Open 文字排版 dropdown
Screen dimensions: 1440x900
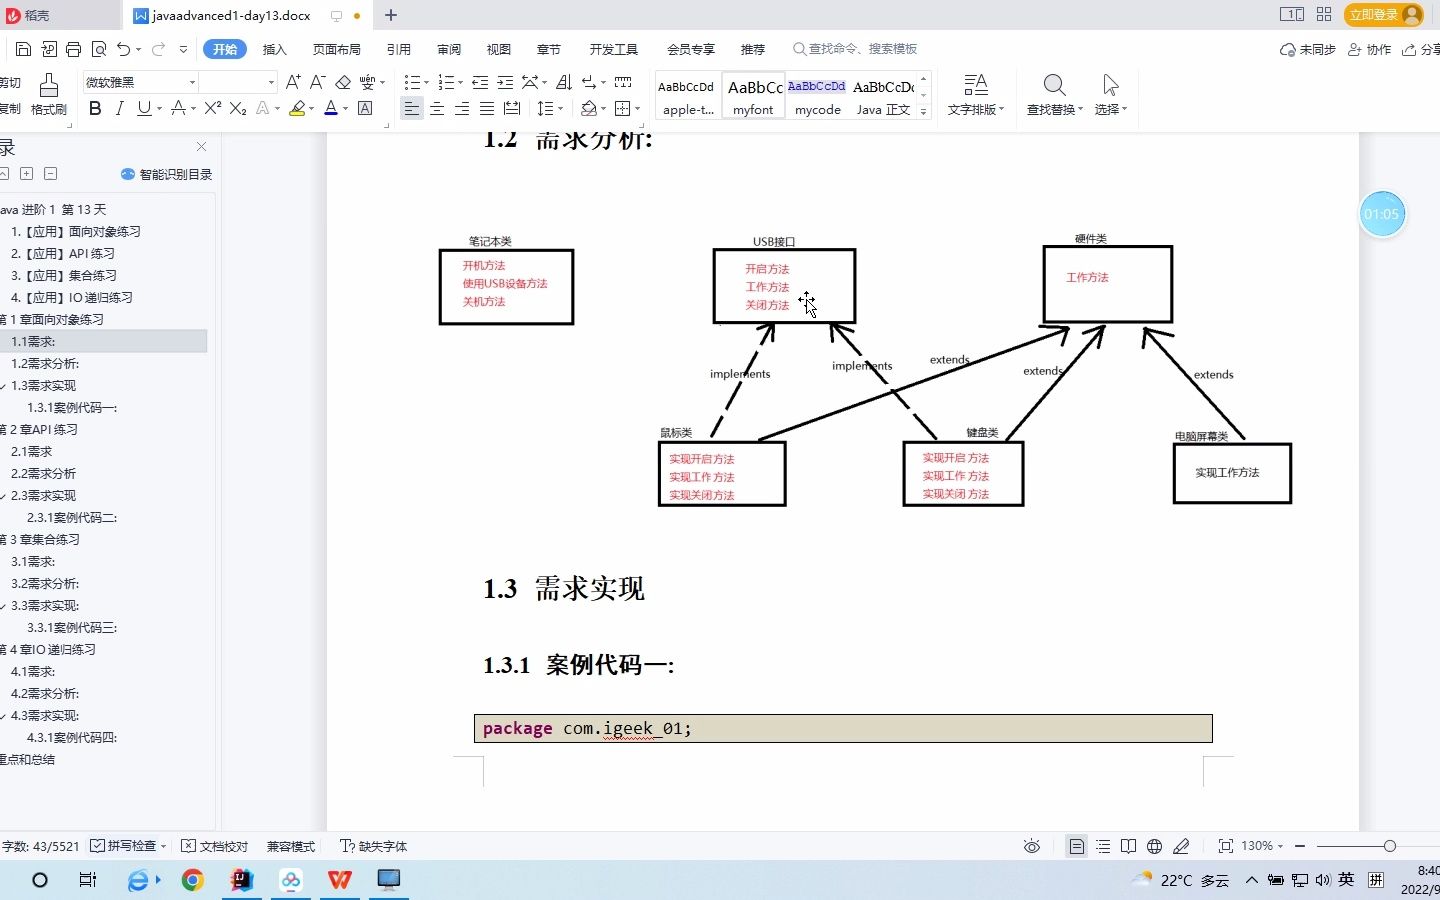[x=976, y=109]
